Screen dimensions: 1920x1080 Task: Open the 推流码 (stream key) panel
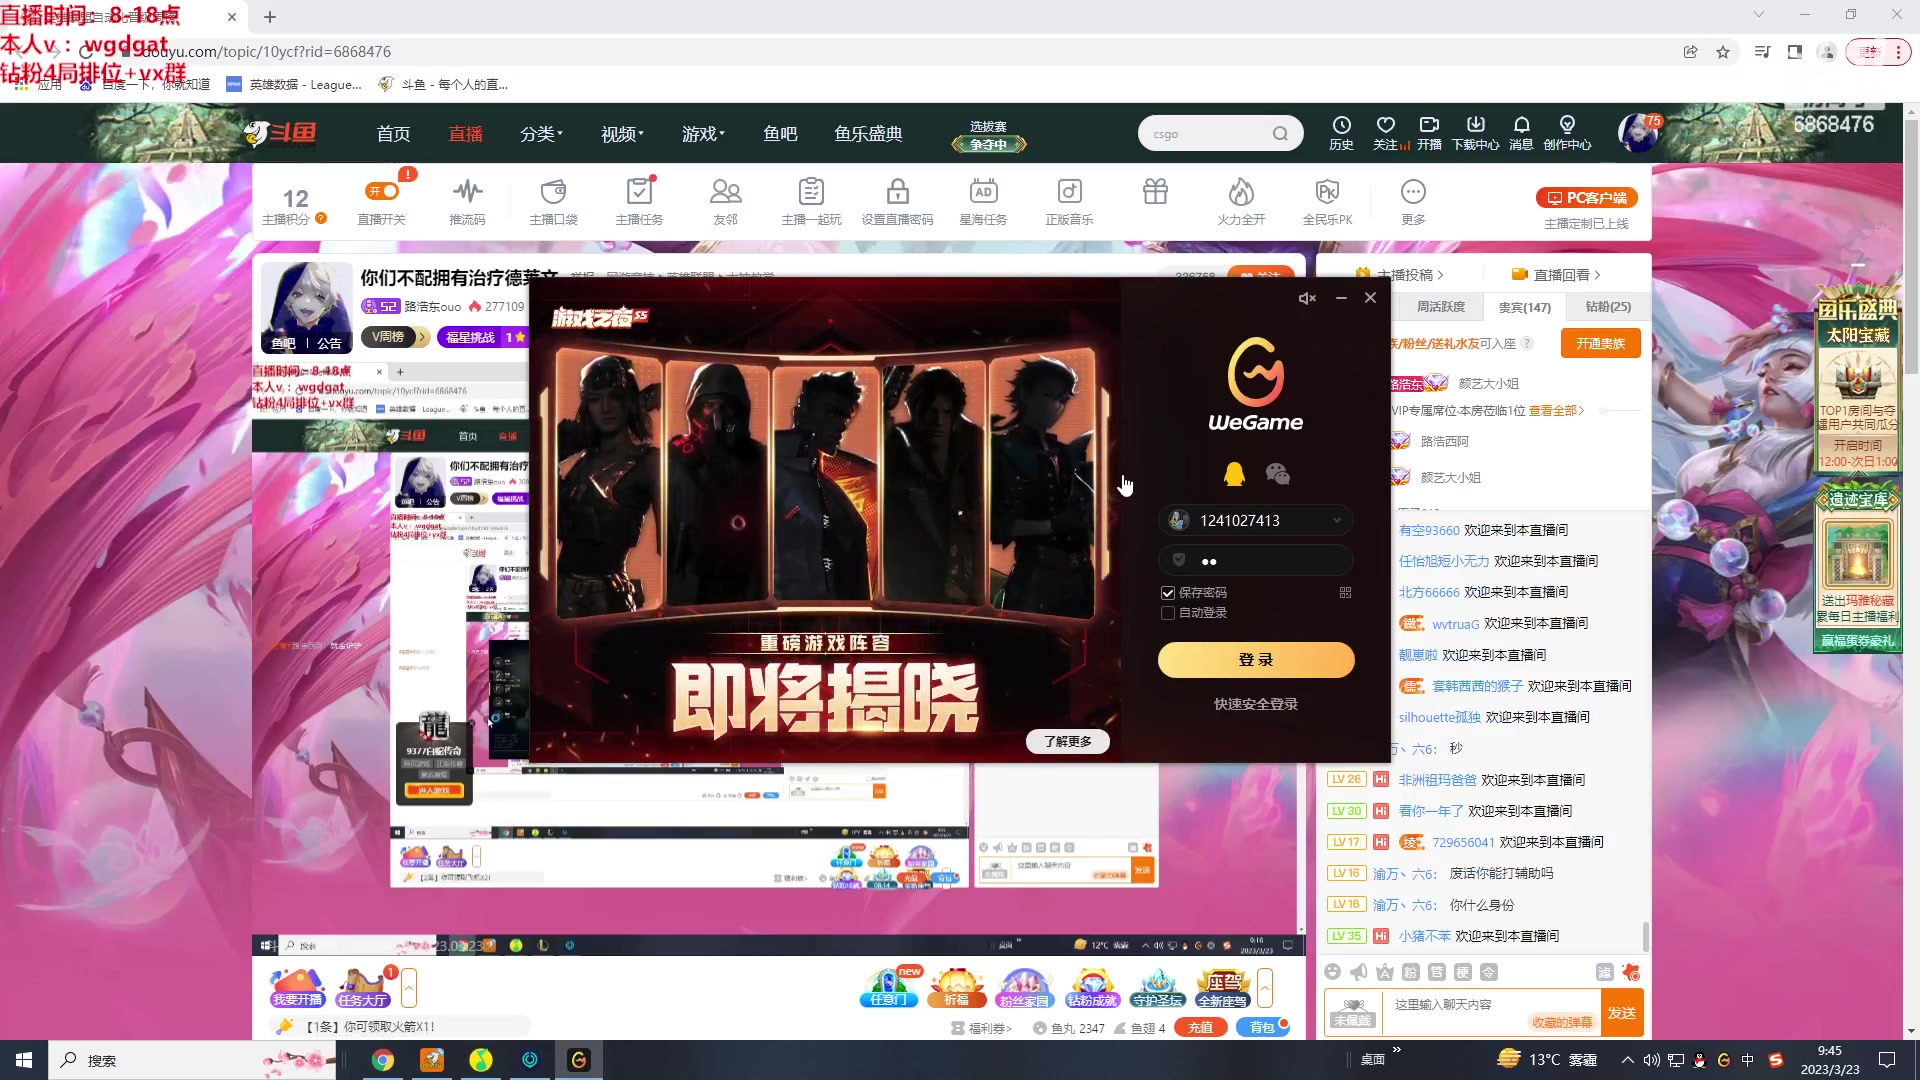(467, 200)
